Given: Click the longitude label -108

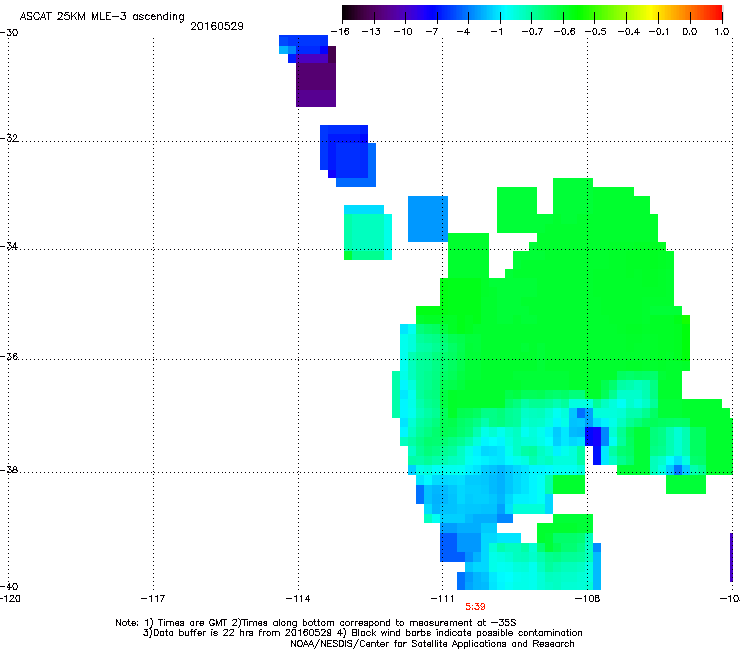Looking at the screenshot, I should [x=588, y=599].
